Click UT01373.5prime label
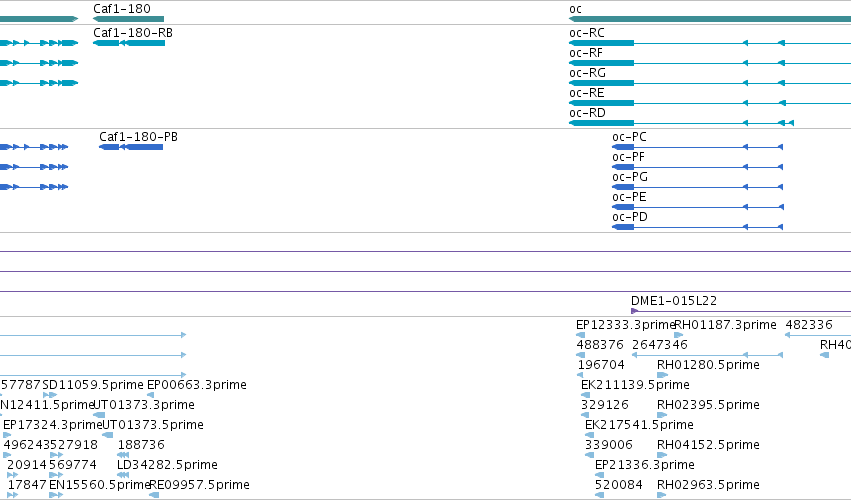The width and height of the screenshot is (851, 500). (153, 425)
